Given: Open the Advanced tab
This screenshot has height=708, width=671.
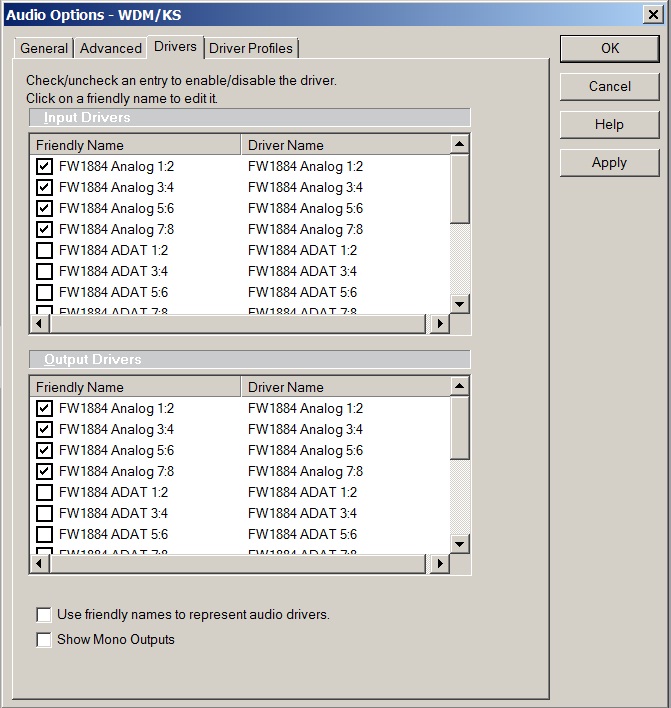Looking at the screenshot, I should tap(111, 48).
